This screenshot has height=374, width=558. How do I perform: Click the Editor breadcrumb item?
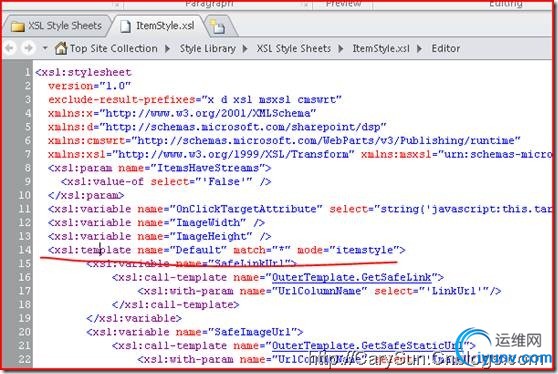coord(446,48)
